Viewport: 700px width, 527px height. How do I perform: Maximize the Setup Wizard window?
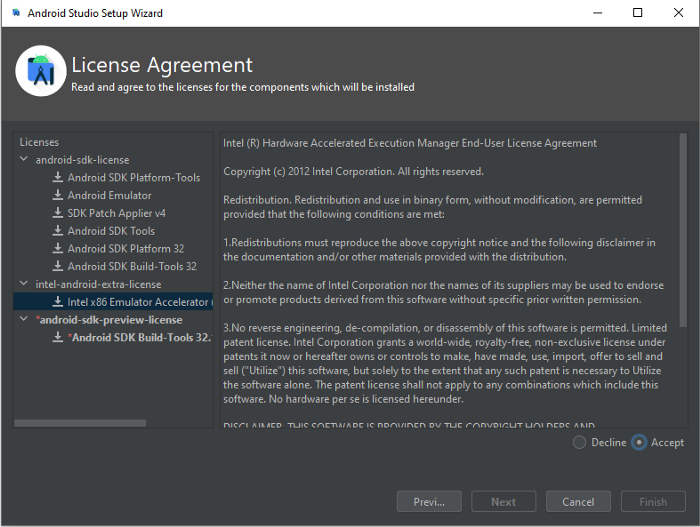pos(638,13)
